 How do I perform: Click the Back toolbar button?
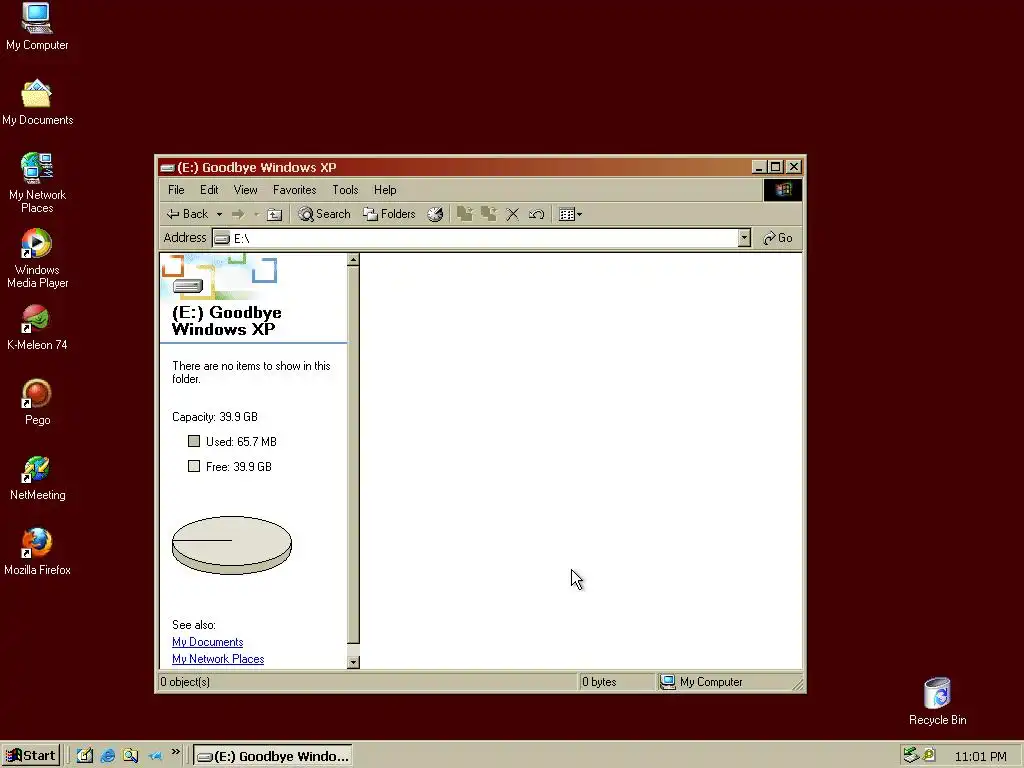click(x=187, y=214)
